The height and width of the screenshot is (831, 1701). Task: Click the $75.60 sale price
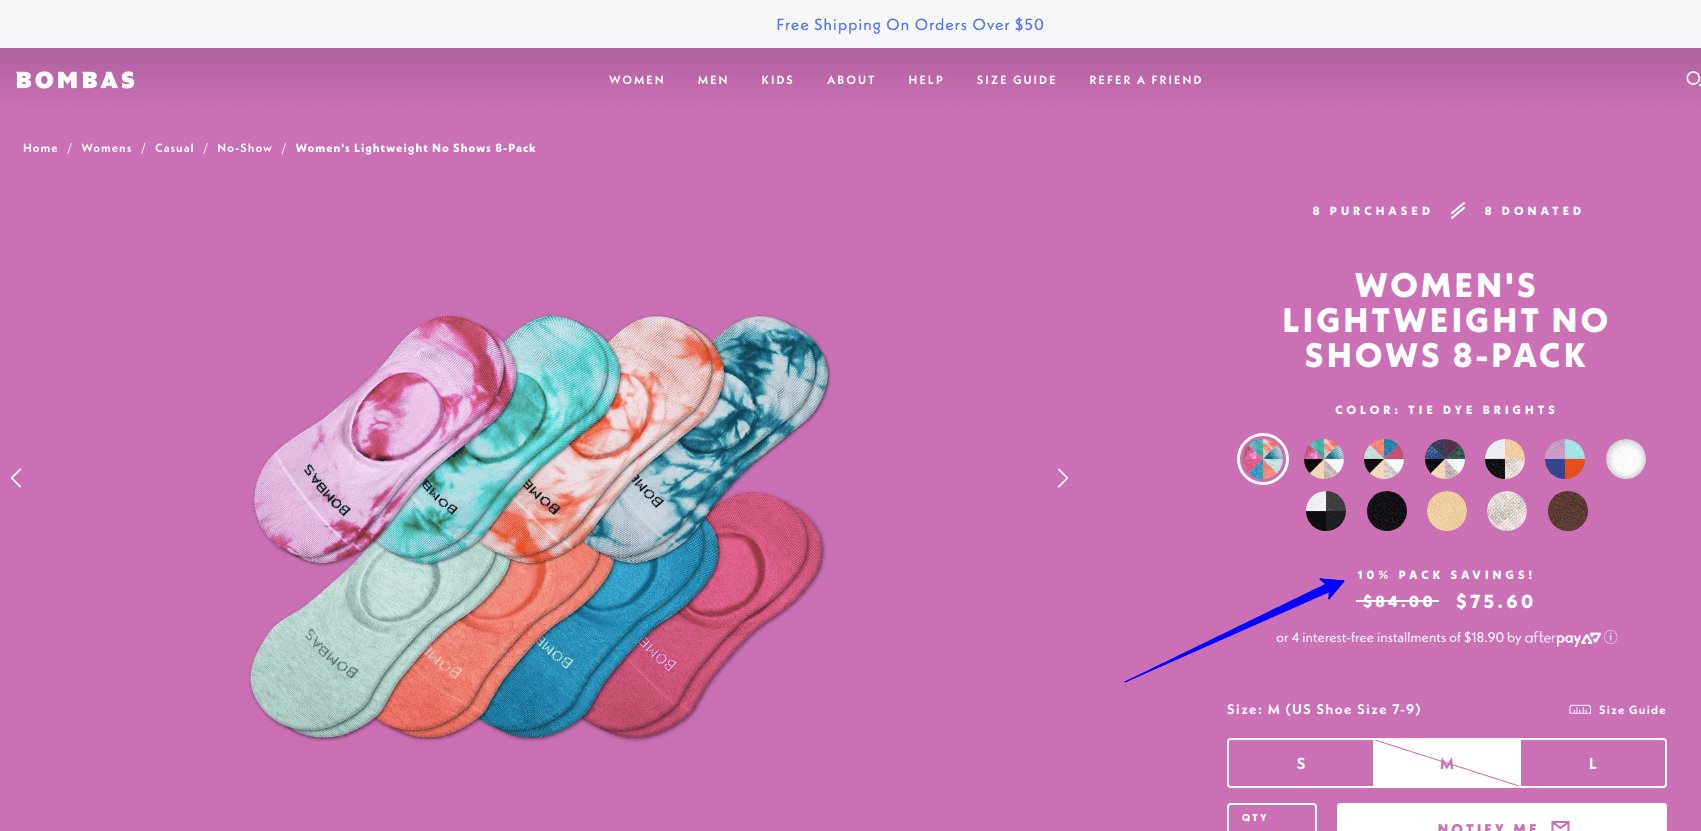tap(1495, 601)
